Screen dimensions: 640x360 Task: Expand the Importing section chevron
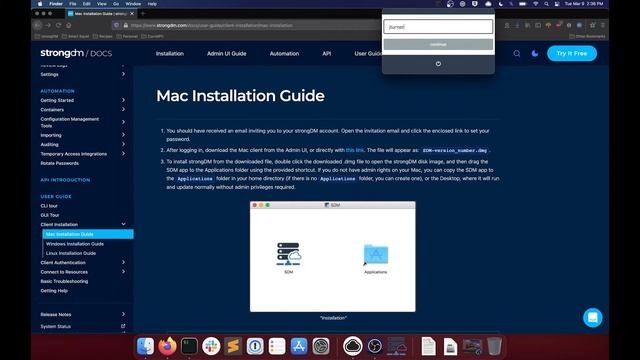[123, 135]
